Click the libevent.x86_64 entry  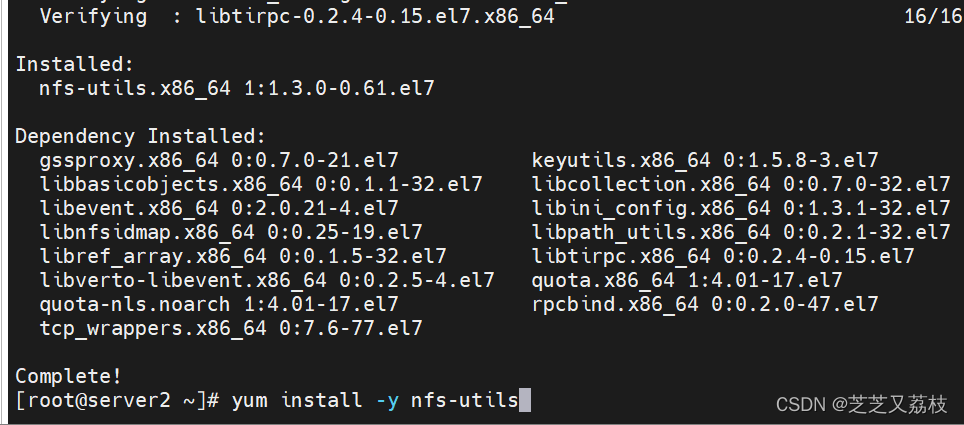click(219, 208)
